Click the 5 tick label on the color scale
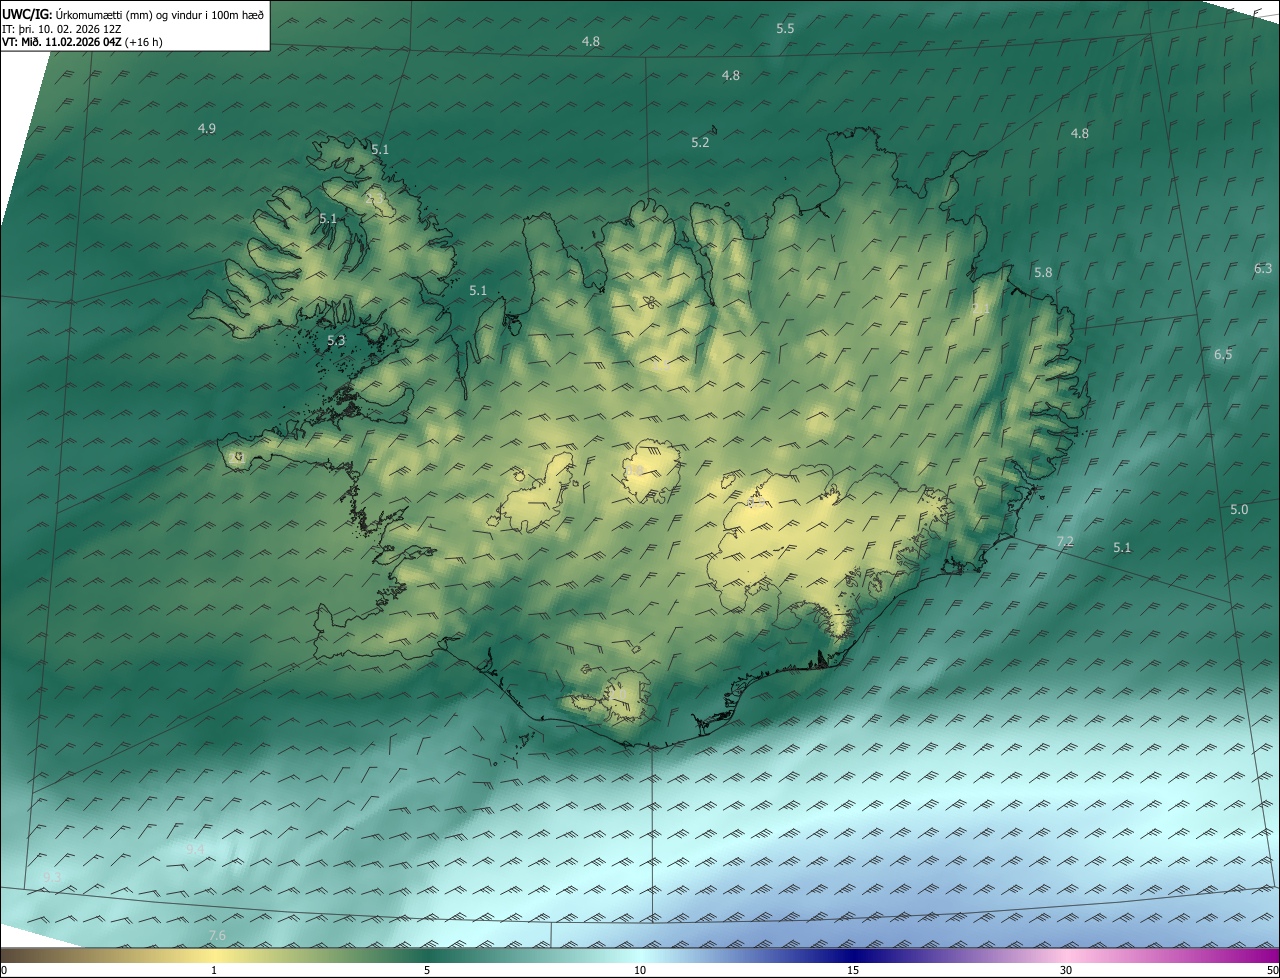The image size is (1280, 978). (x=427, y=970)
